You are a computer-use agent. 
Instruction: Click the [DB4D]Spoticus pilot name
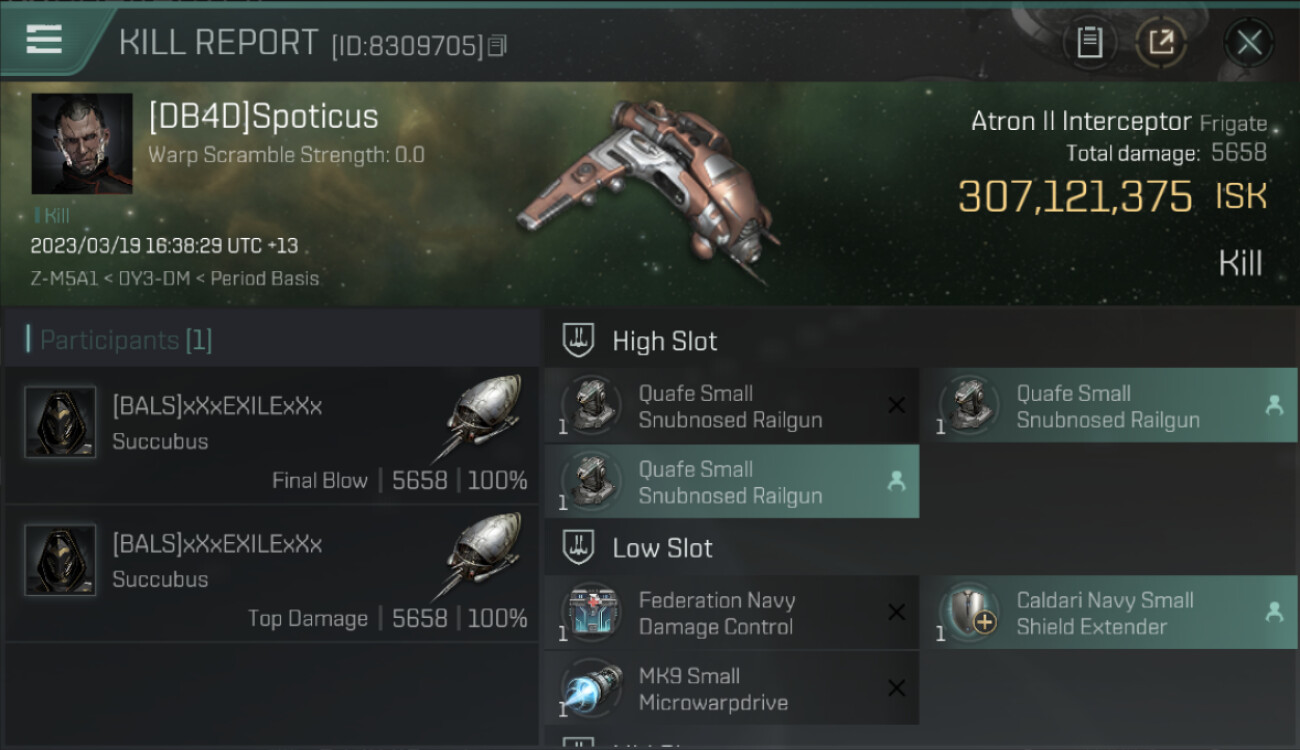pyautogui.click(x=263, y=117)
